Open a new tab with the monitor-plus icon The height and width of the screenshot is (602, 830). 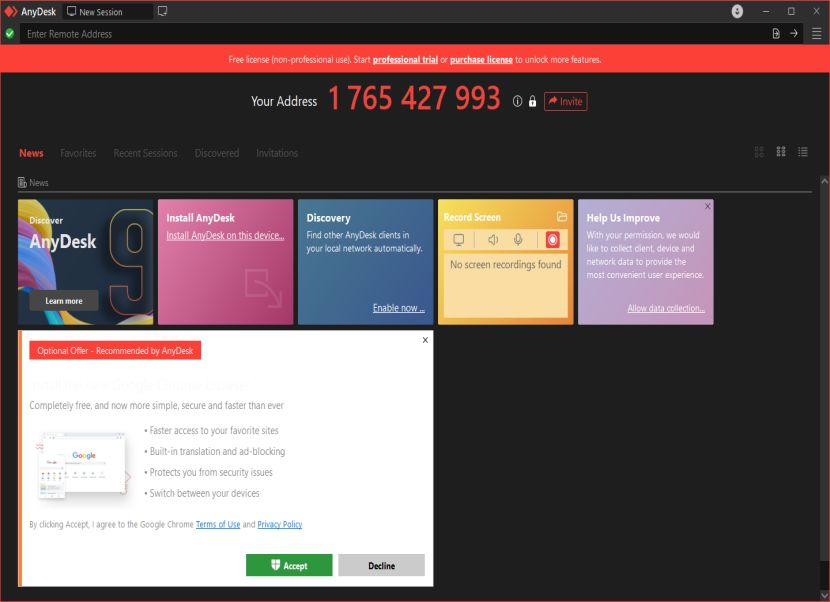click(x=163, y=11)
